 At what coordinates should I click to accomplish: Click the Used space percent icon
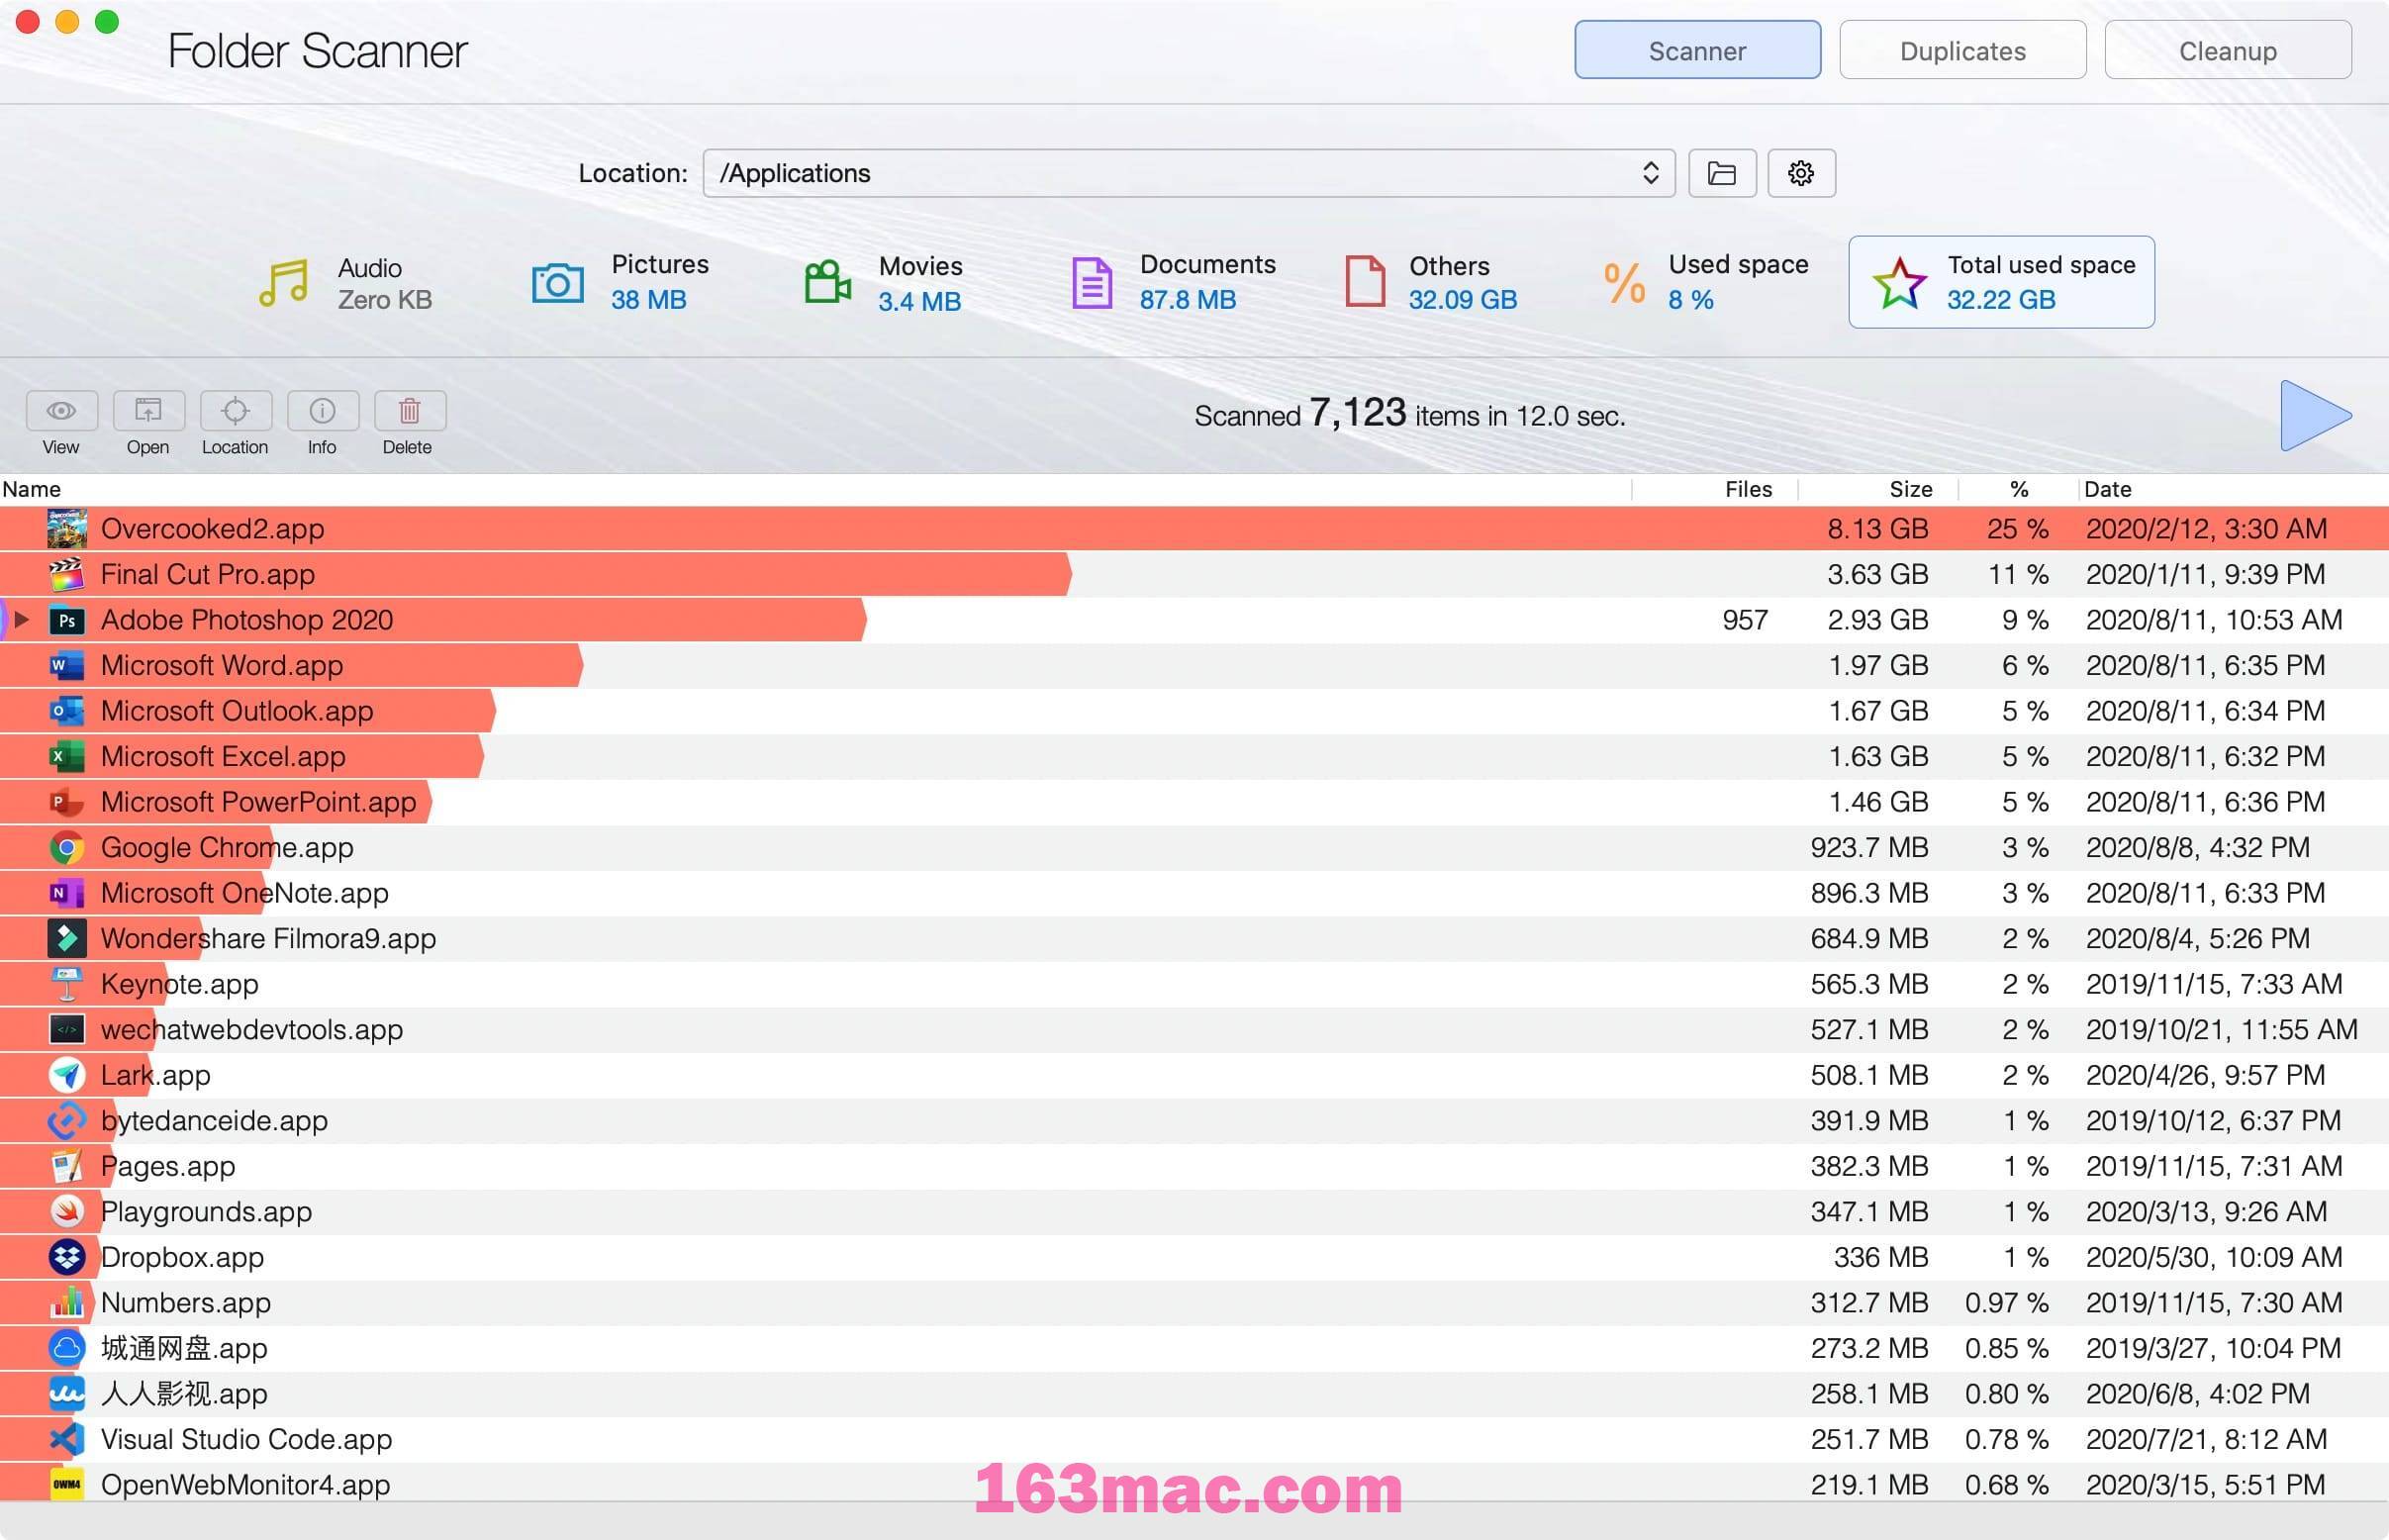1624,283
